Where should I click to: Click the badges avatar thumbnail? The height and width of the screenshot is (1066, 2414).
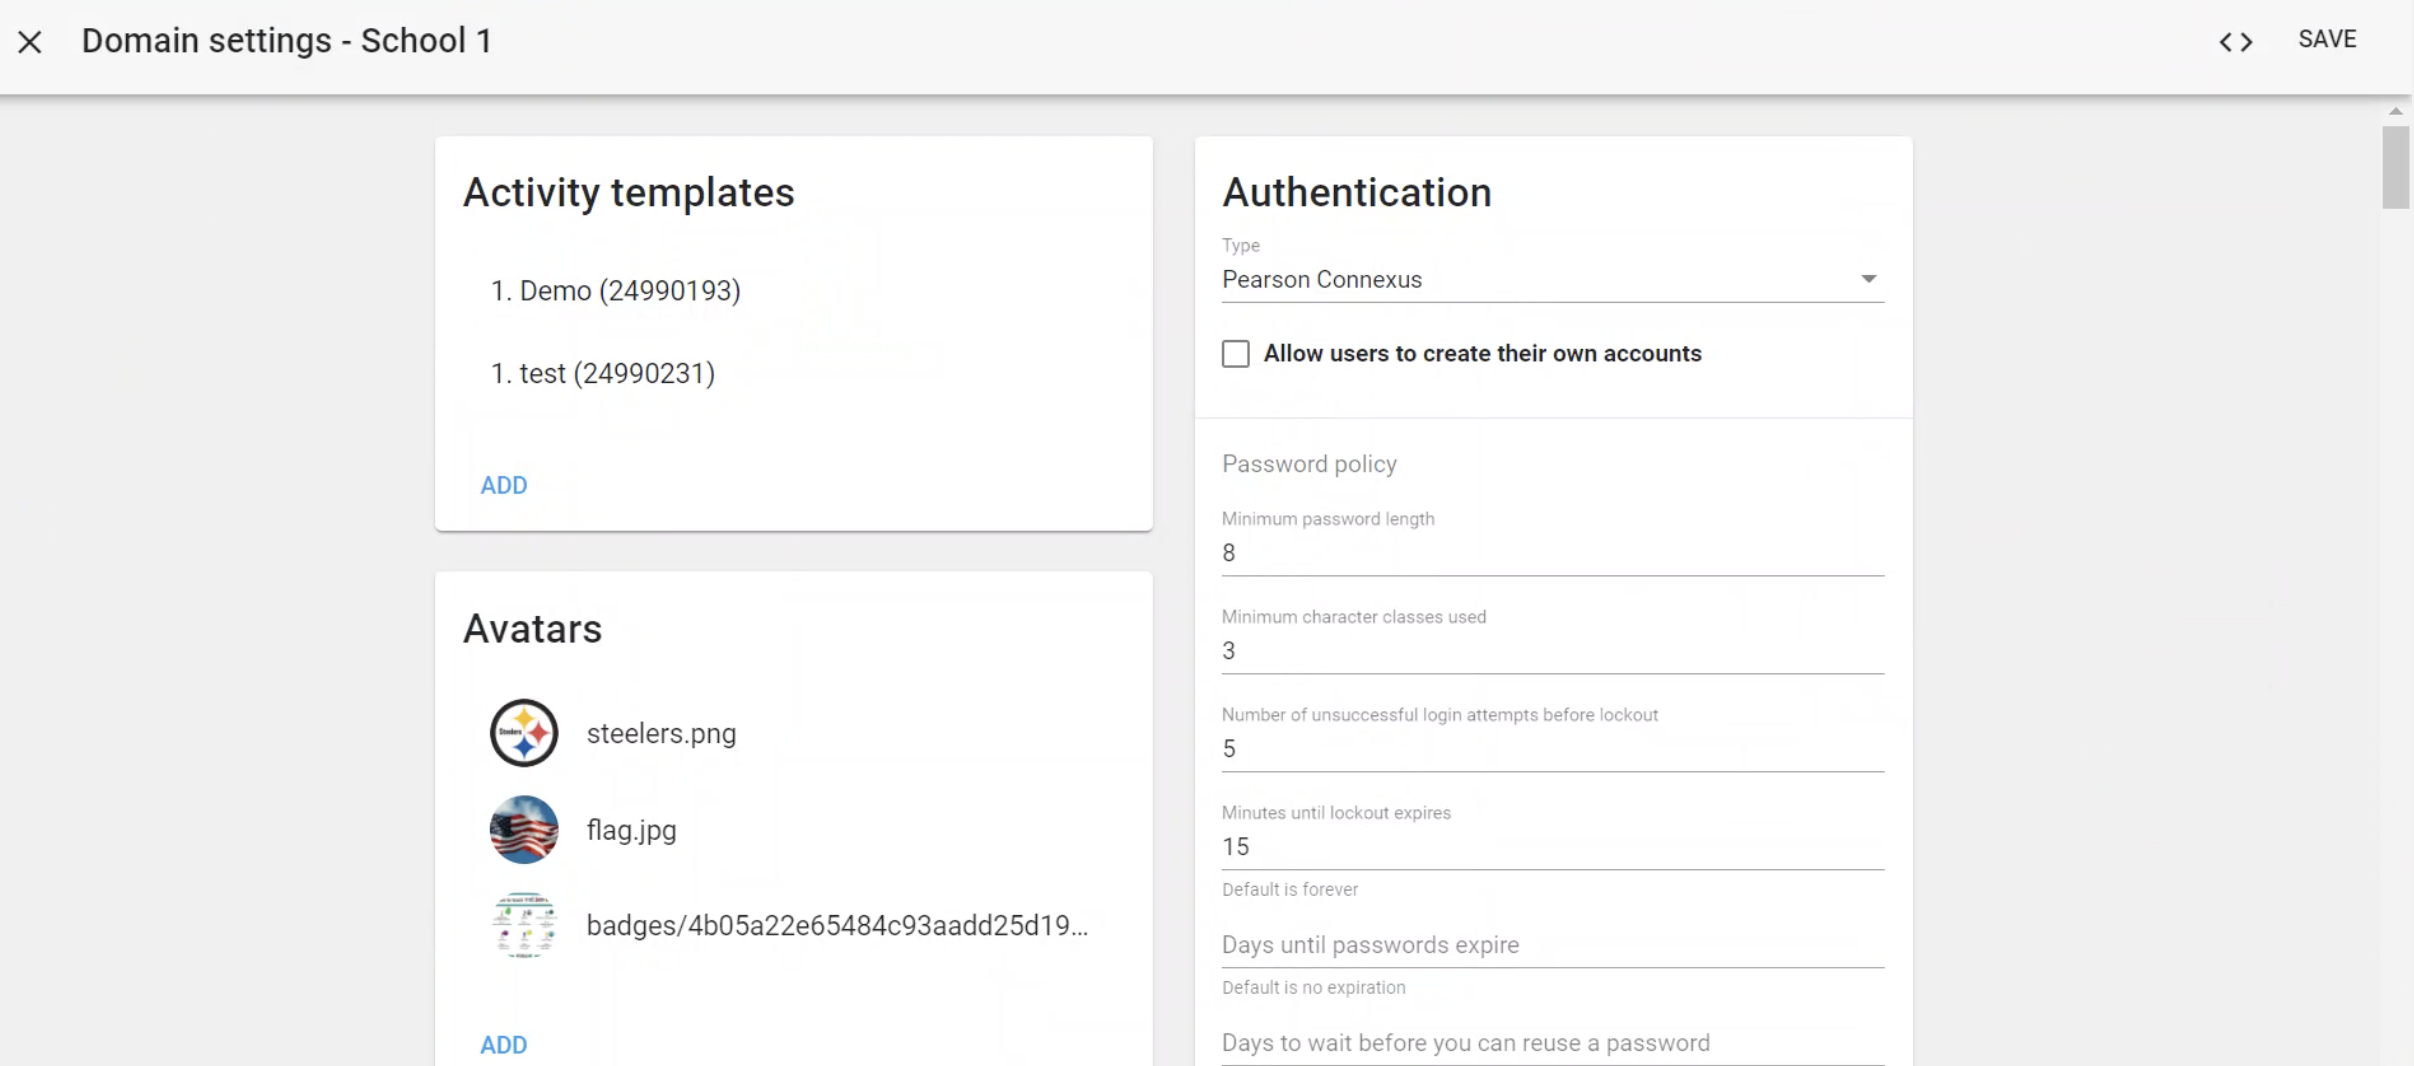[x=524, y=925]
